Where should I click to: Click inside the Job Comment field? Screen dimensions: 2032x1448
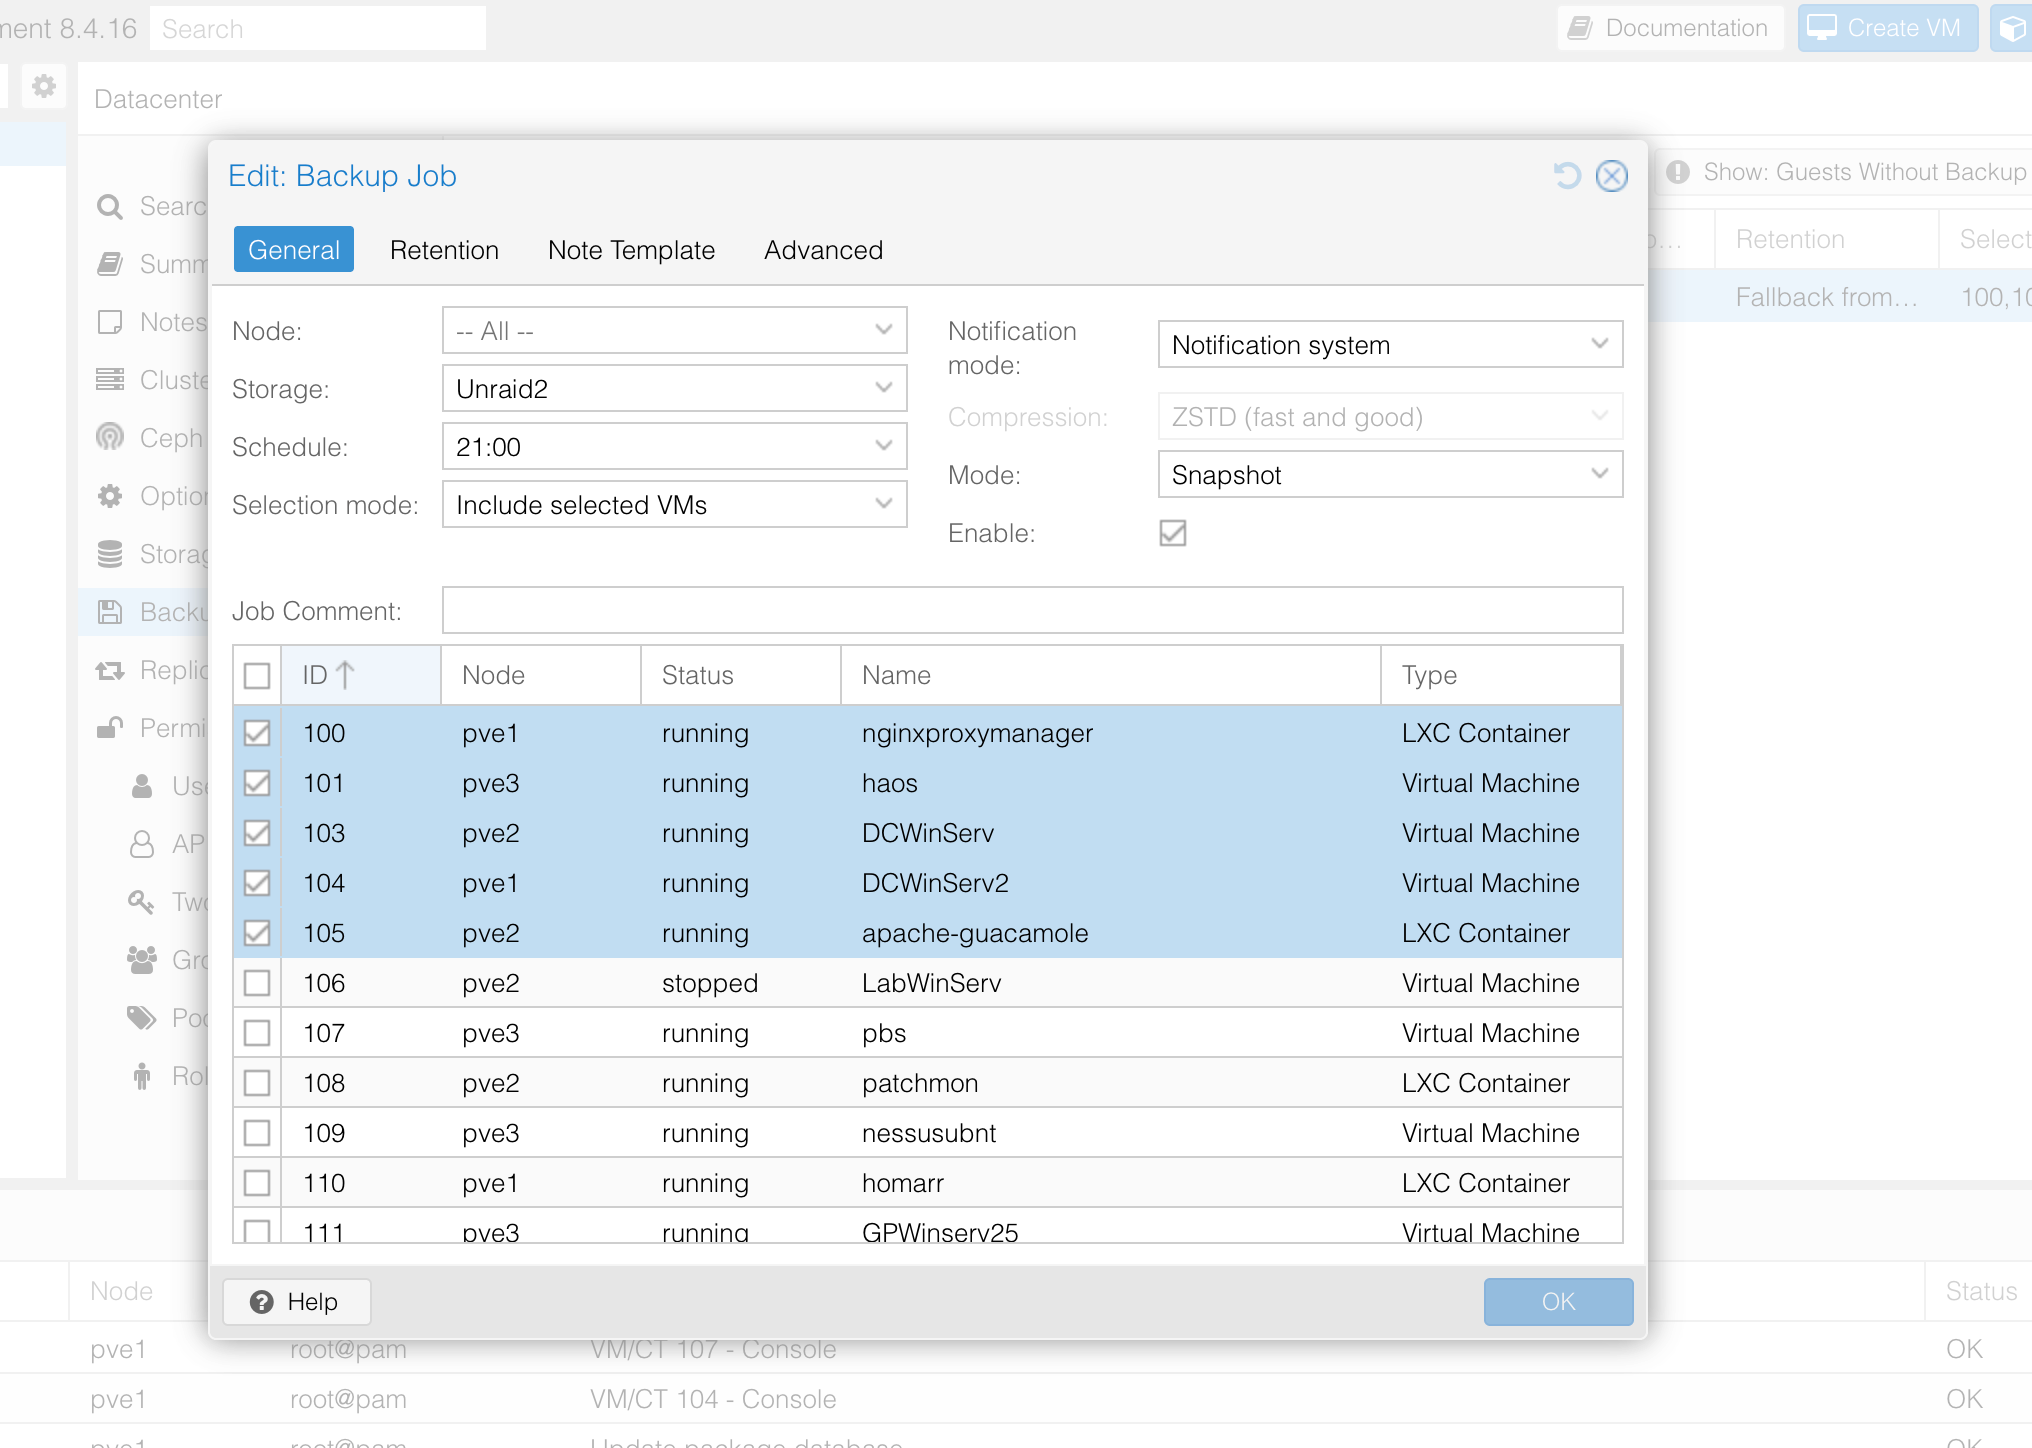tap(1030, 610)
